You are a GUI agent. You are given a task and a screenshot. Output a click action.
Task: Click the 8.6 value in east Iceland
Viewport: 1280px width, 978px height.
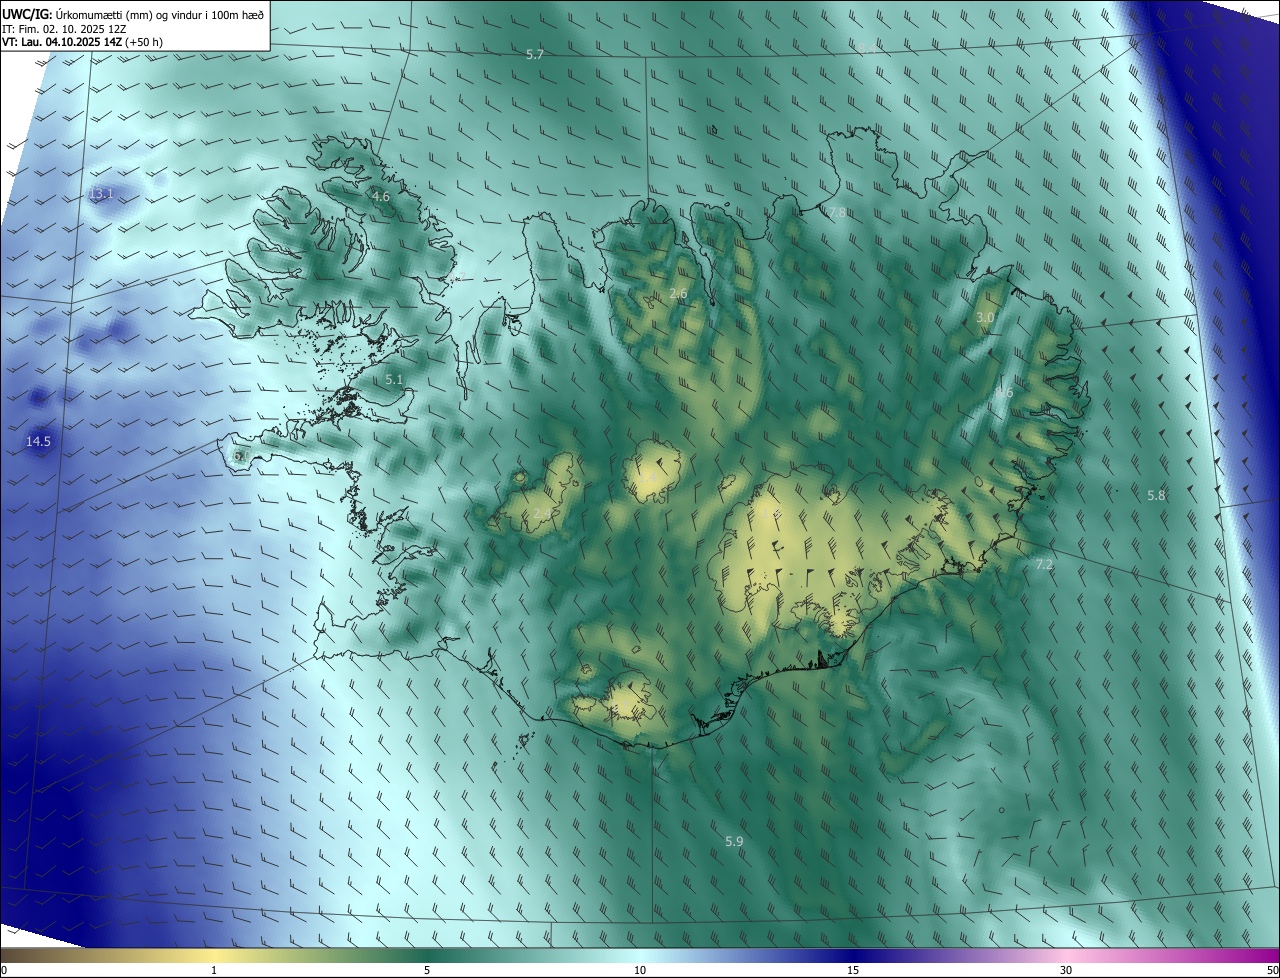[1004, 393]
